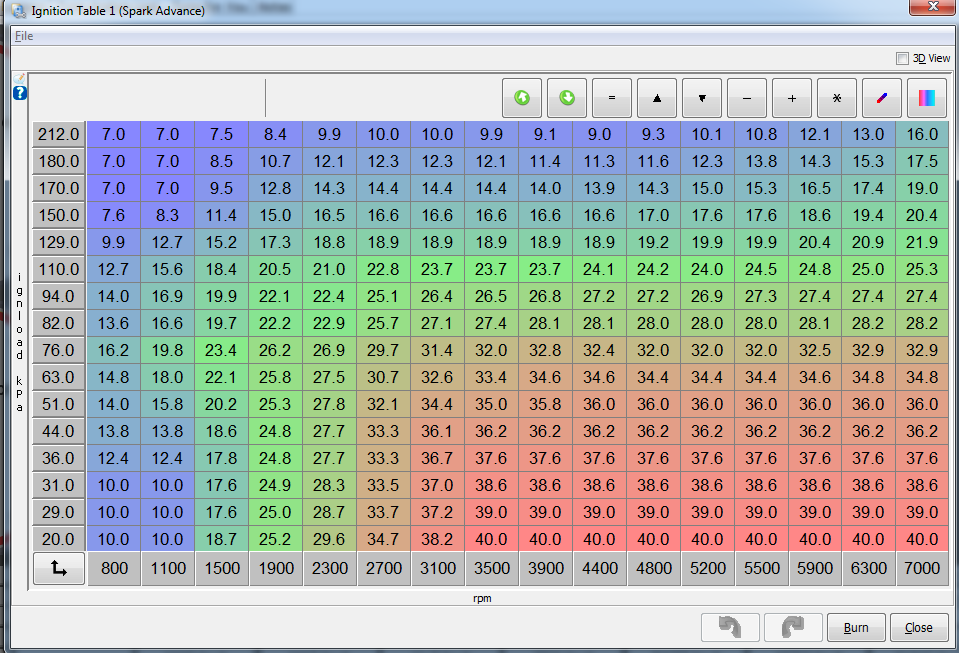Select the 110.0 kPa row header
The width and height of the screenshot is (959, 653).
click(59, 269)
